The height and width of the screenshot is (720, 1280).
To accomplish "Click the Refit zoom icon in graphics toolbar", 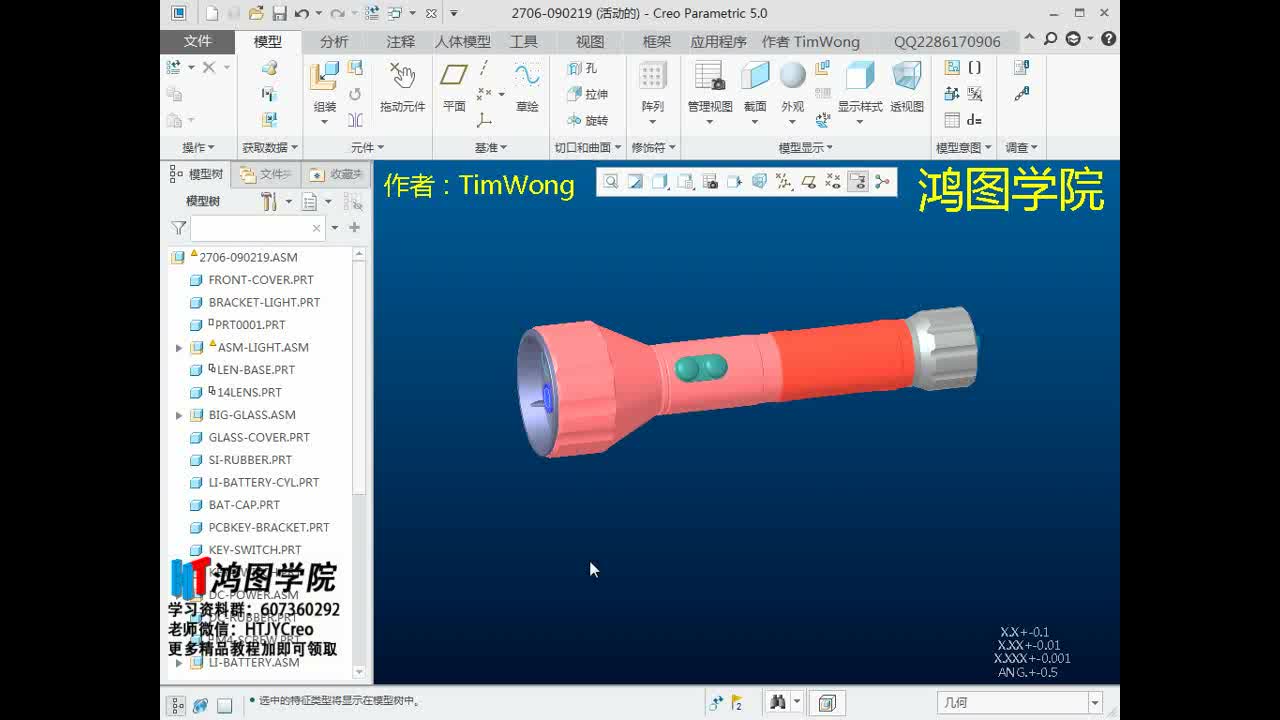I will pyautogui.click(x=610, y=182).
